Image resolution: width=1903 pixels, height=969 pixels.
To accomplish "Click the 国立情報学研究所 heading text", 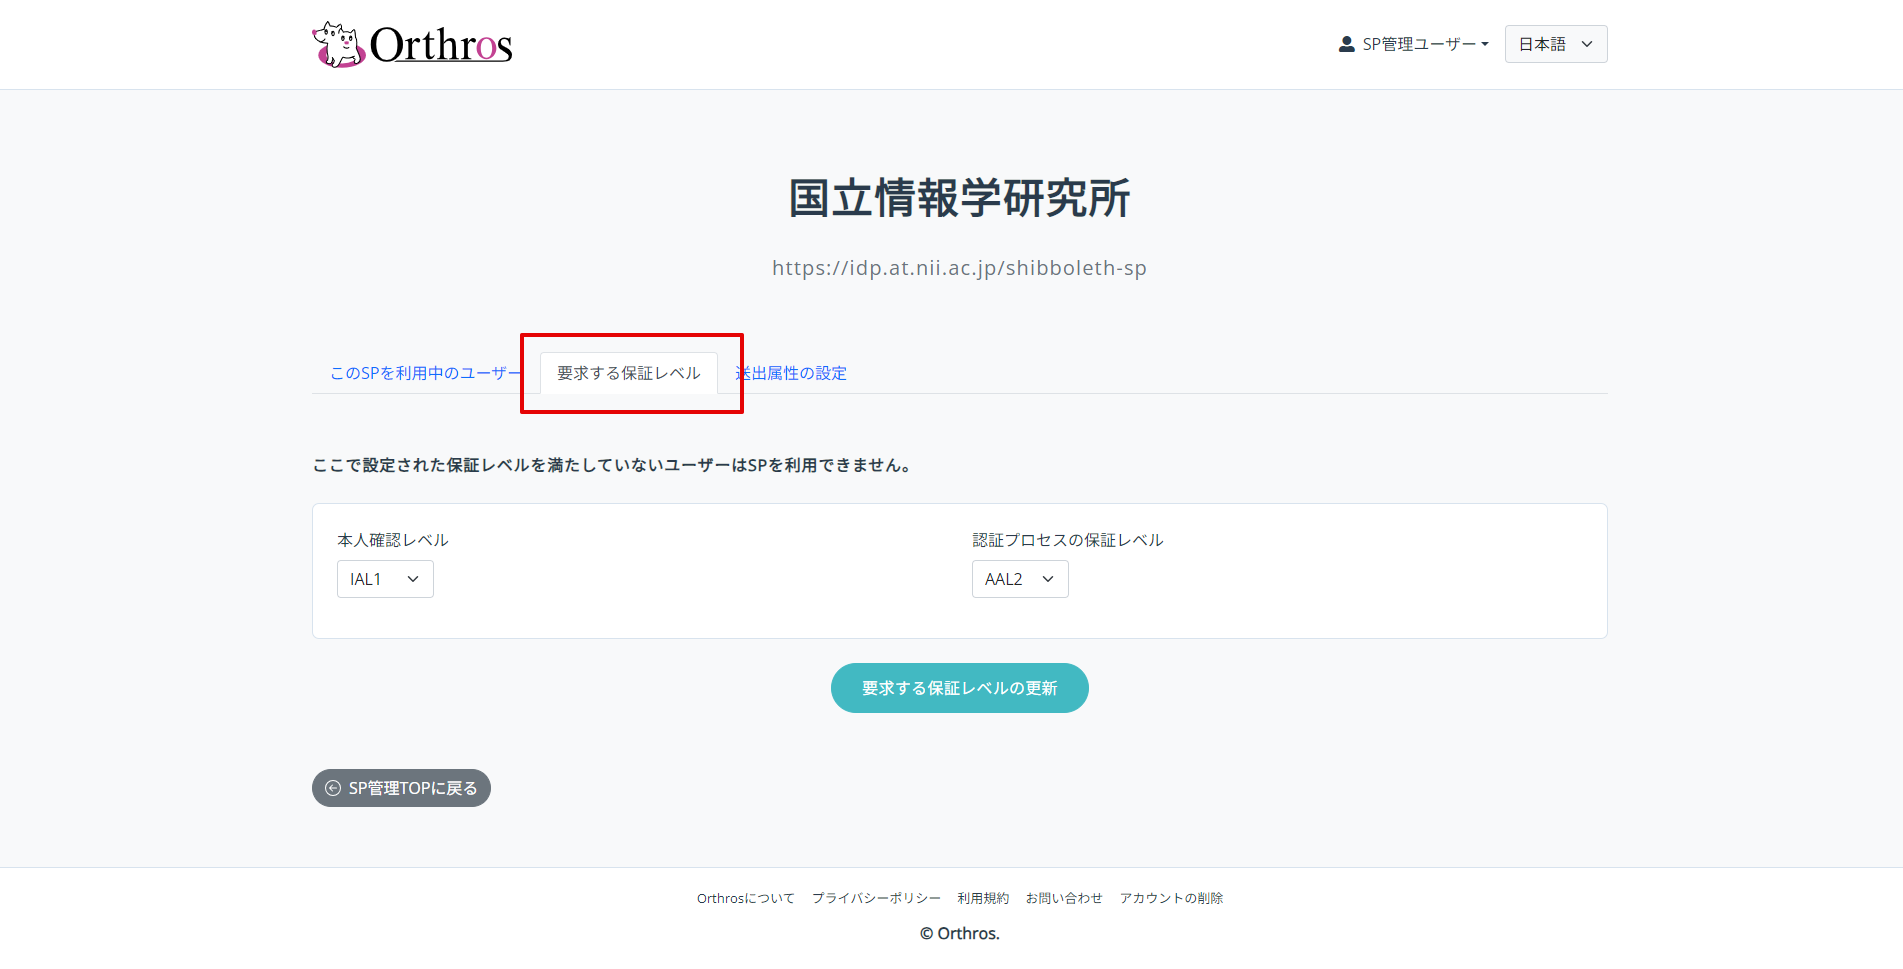I will 960,198.
